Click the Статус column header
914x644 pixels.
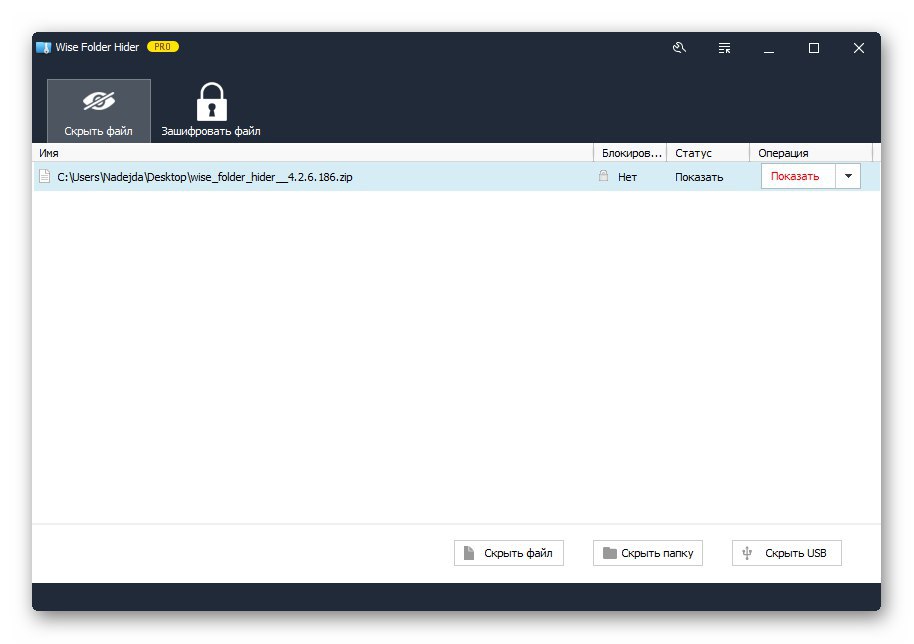pos(708,153)
